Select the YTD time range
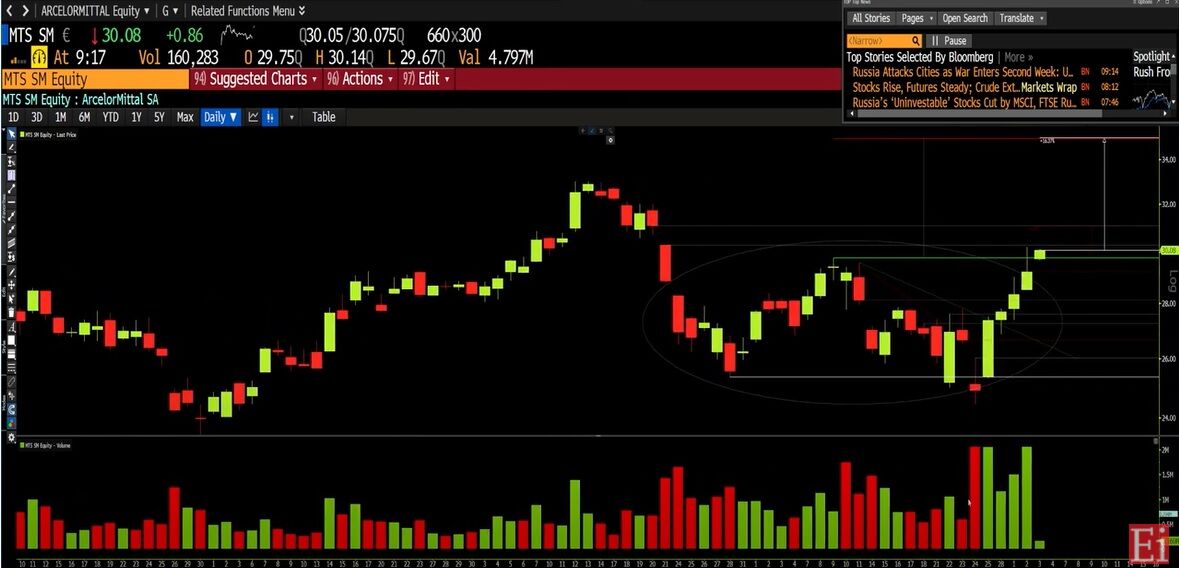The width and height of the screenshot is (1179, 568). (111, 117)
